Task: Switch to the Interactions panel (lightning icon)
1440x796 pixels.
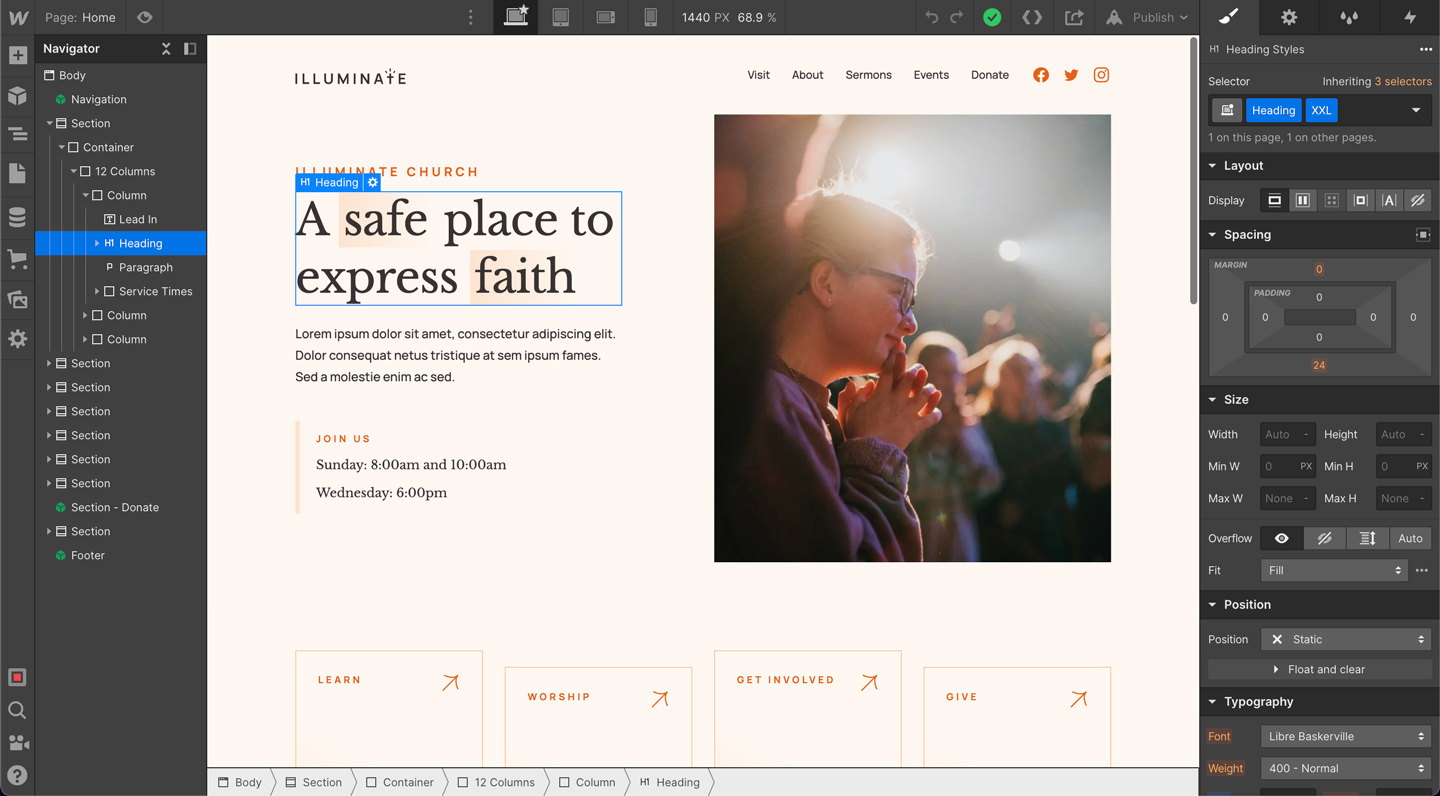Action: tap(1410, 17)
